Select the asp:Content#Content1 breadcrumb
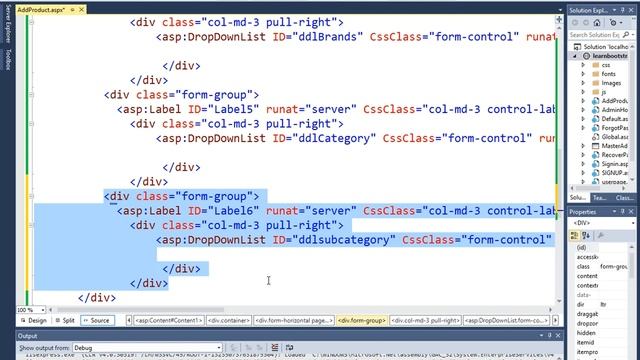Screen dimensions: 640x360 pos(169,320)
